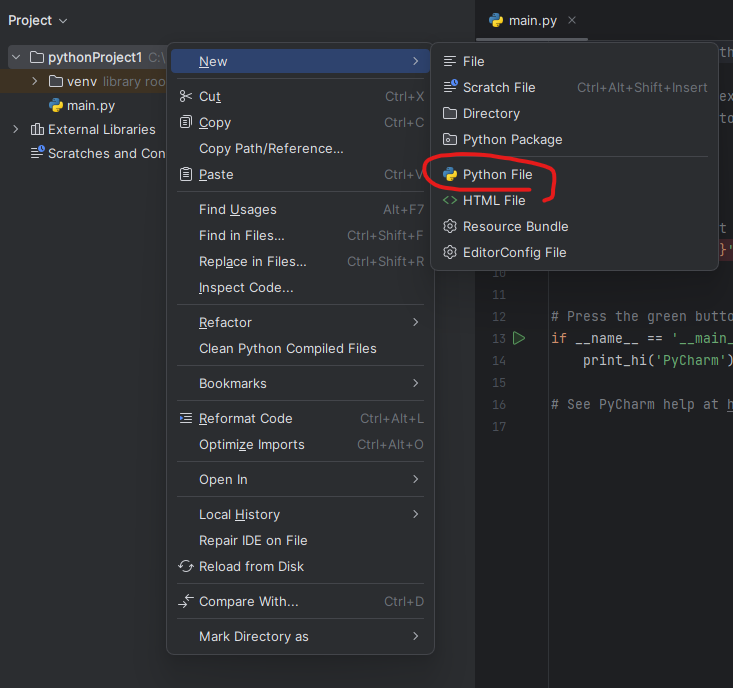This screenshot has height=688, width=733.
Task: Click the External Libraries icon
Action: [37, 129]
